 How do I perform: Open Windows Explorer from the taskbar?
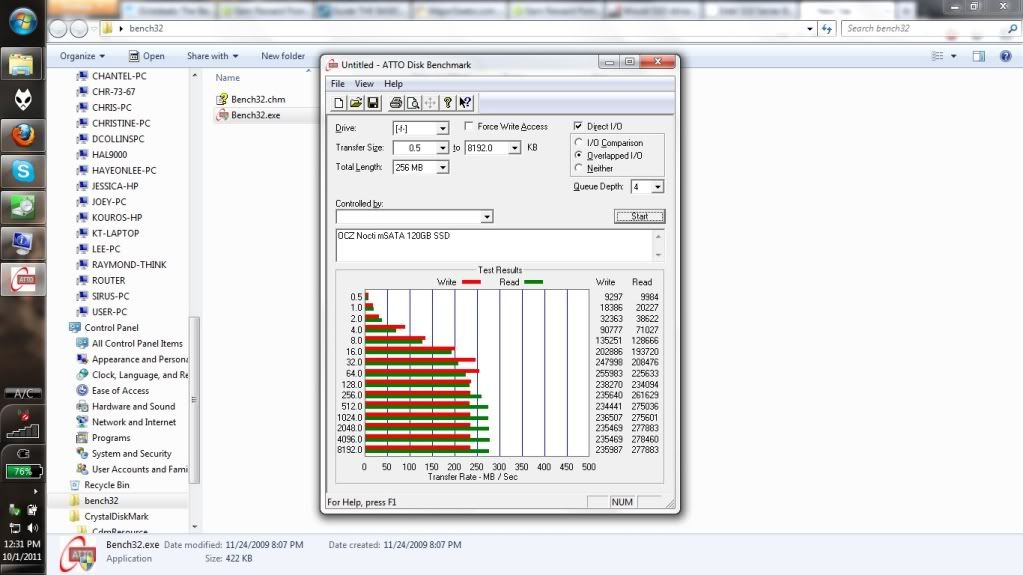pyautogui.click(x=22, y=63)
